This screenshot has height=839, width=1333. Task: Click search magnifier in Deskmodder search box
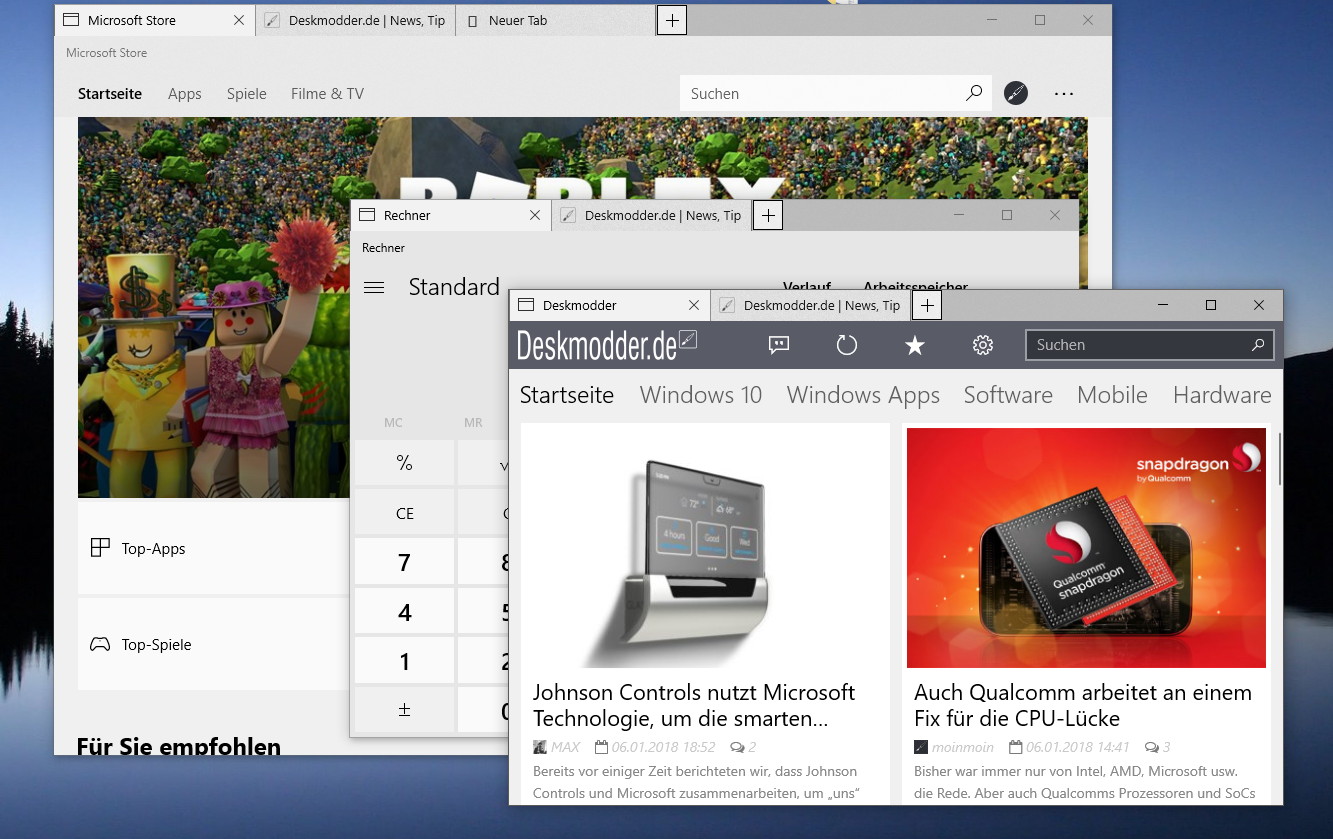[1258, 344]
